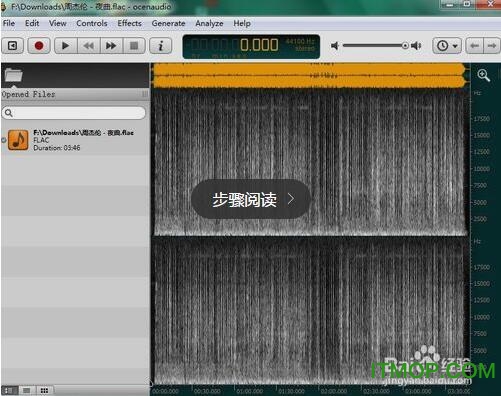
Task: Stop playback
Action: point(134,46)
